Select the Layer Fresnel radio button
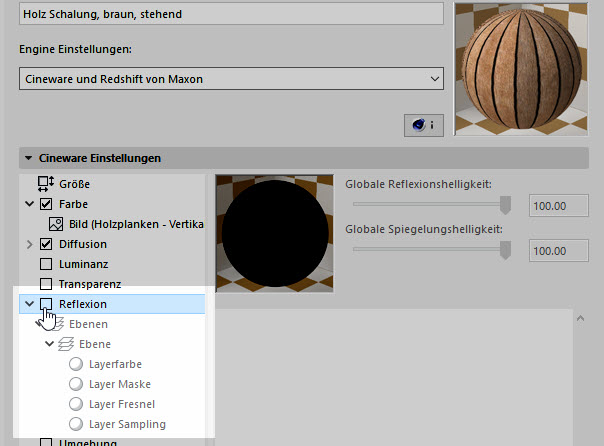604x446 pixels. pyautogui.click(x=76, y=404)
